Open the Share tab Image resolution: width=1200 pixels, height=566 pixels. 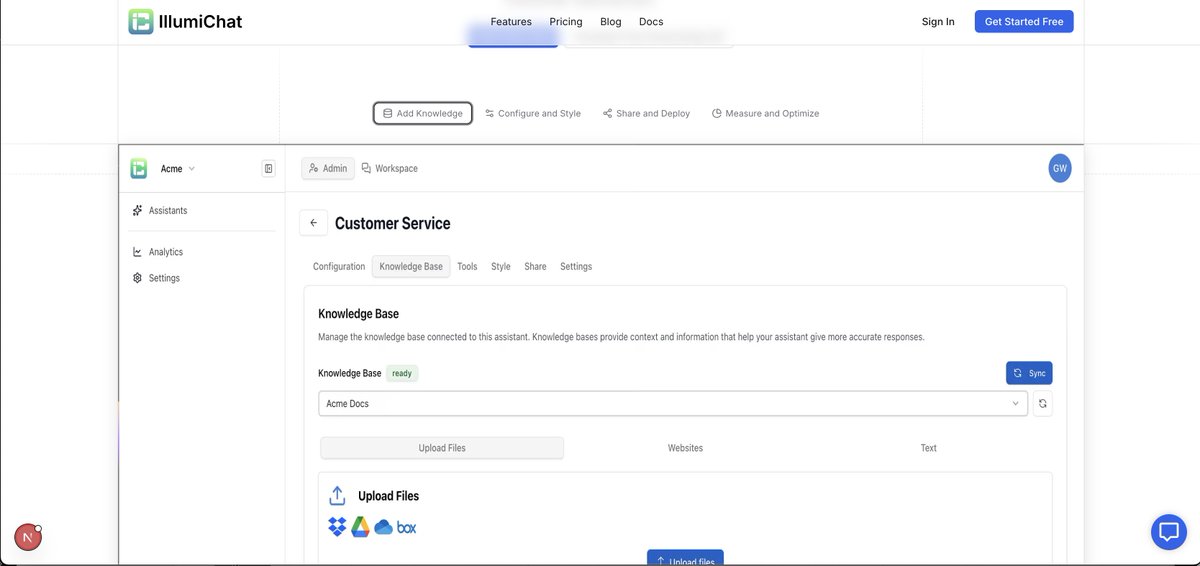click(535, 266)
